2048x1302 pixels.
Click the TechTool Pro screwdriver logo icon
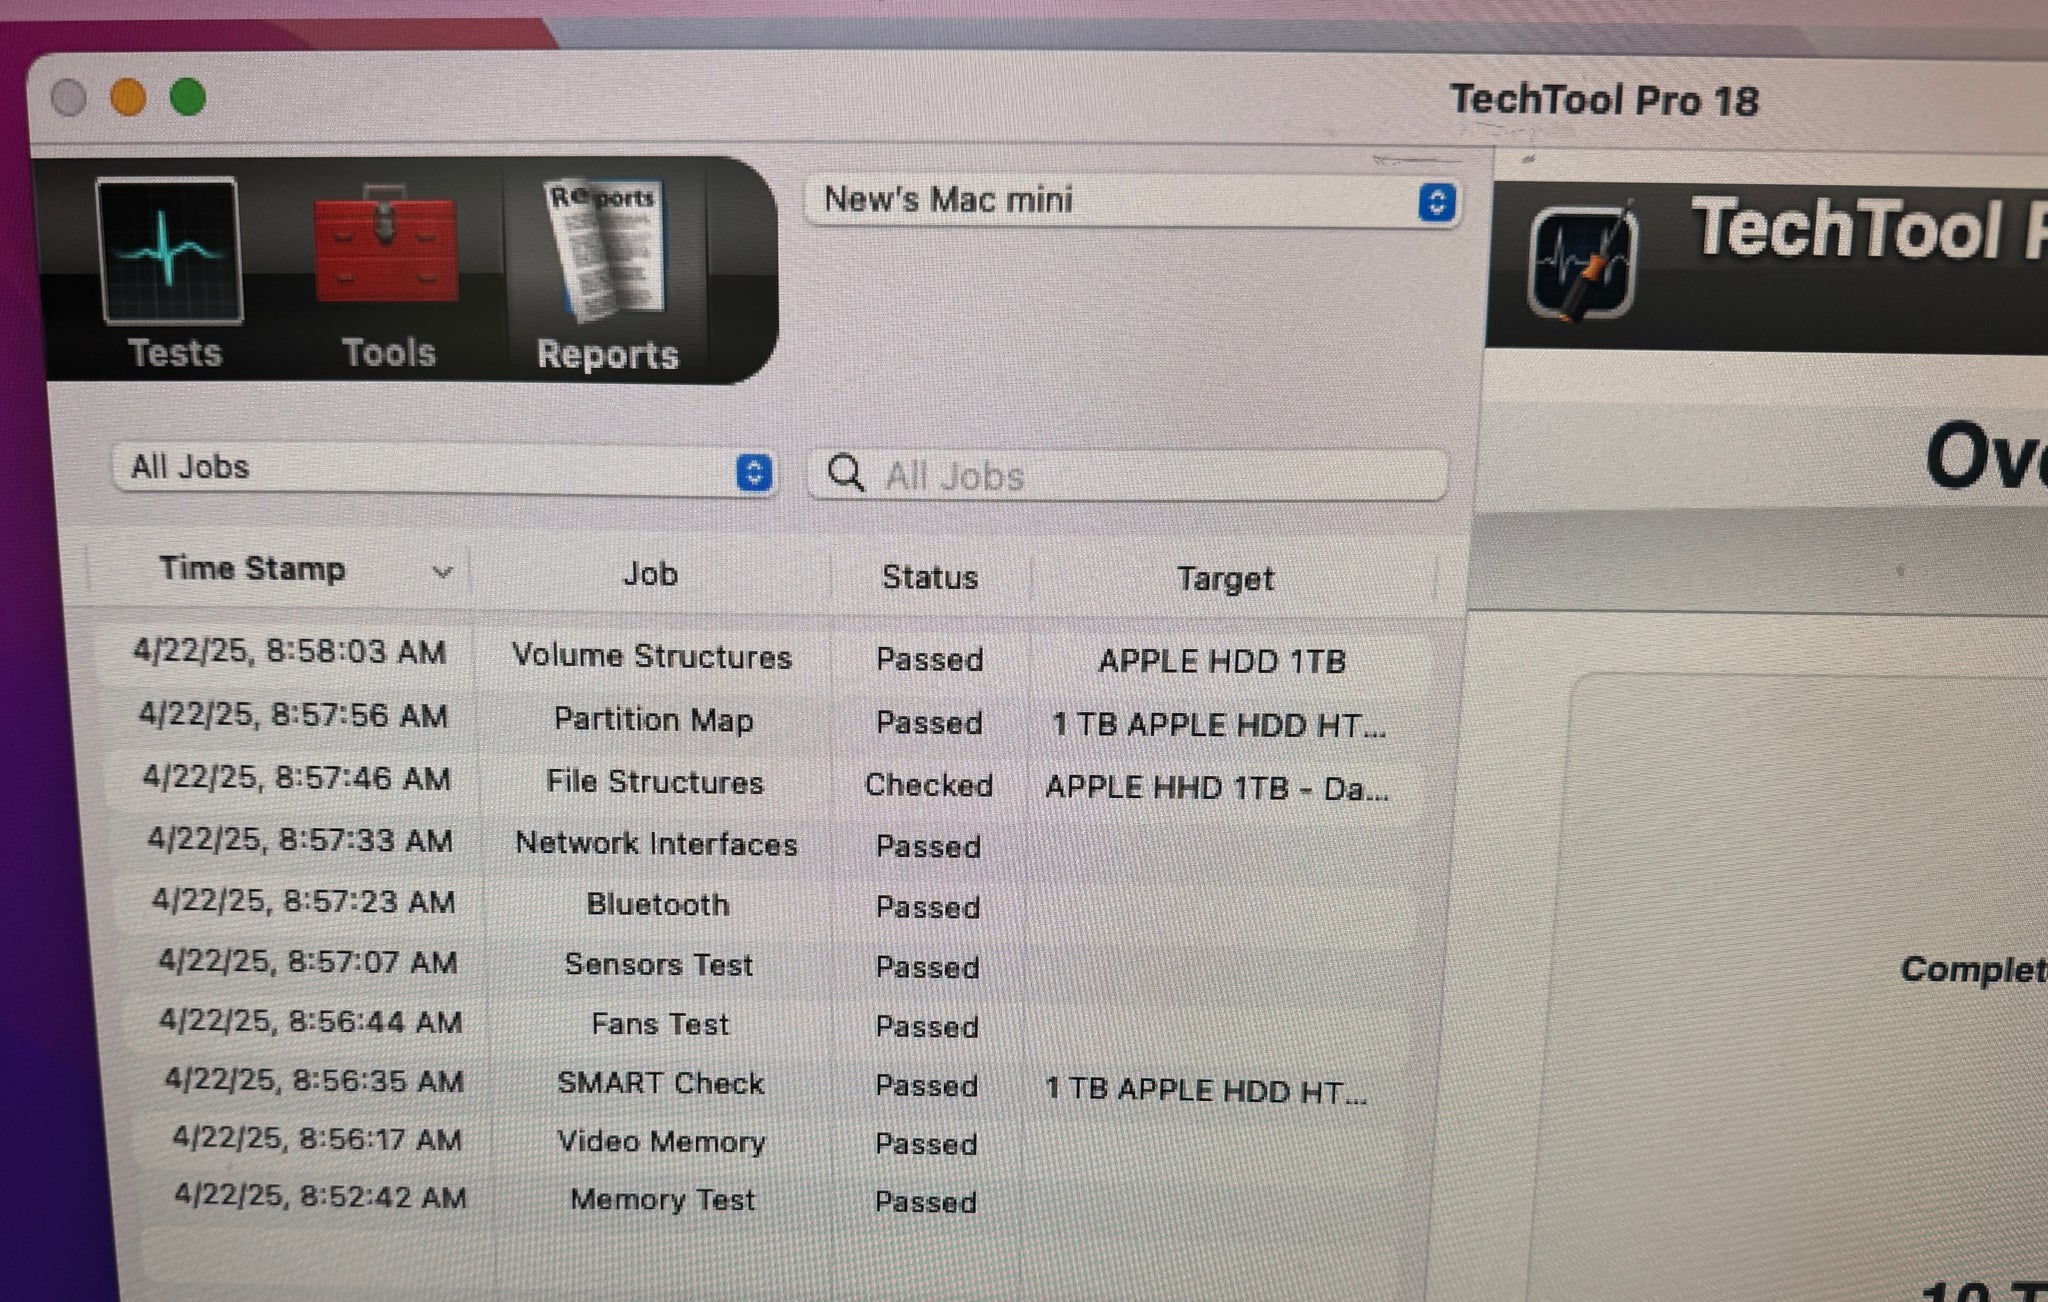[1582, 264]
